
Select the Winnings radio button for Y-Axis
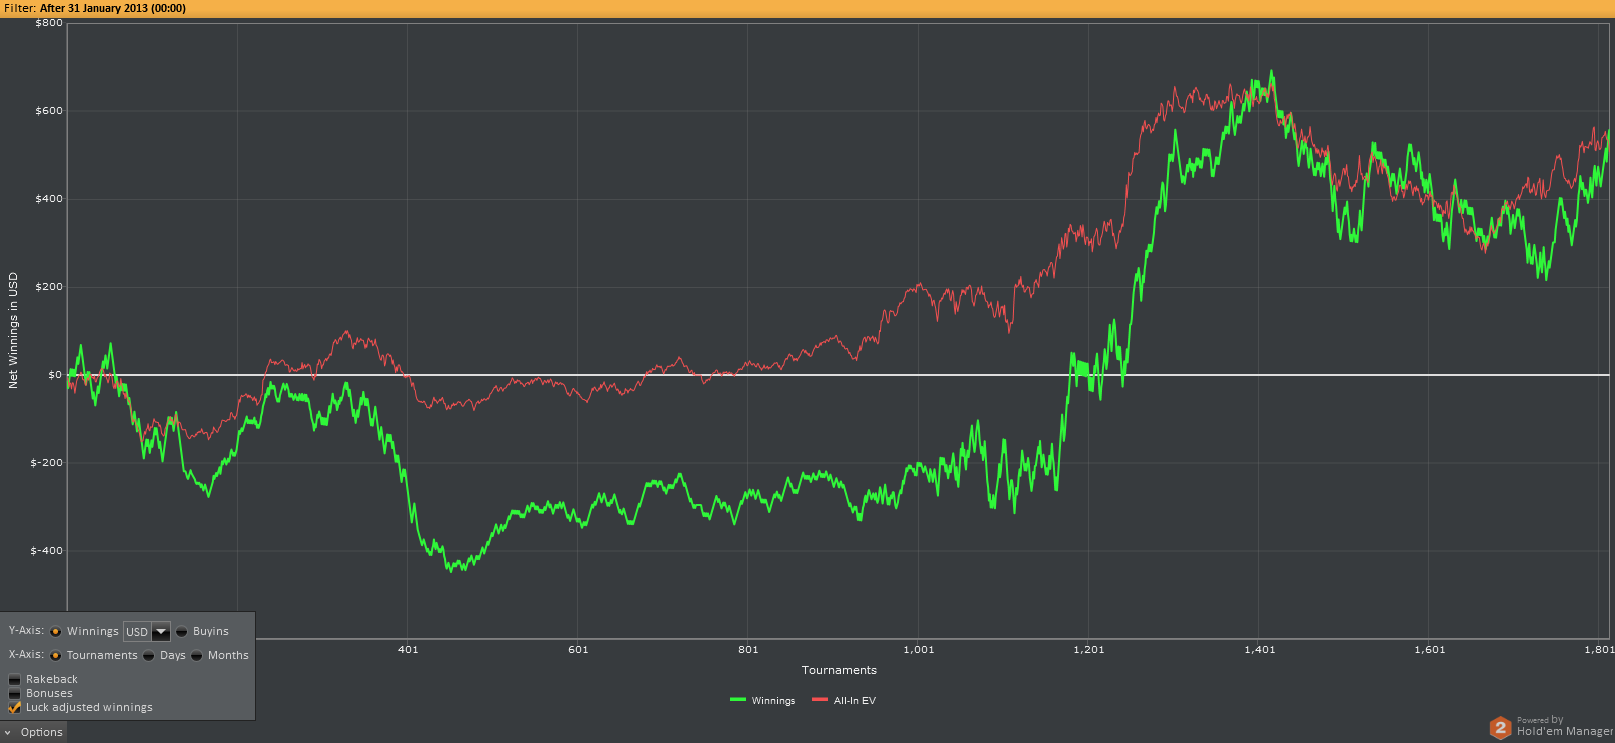coord(56,631)
